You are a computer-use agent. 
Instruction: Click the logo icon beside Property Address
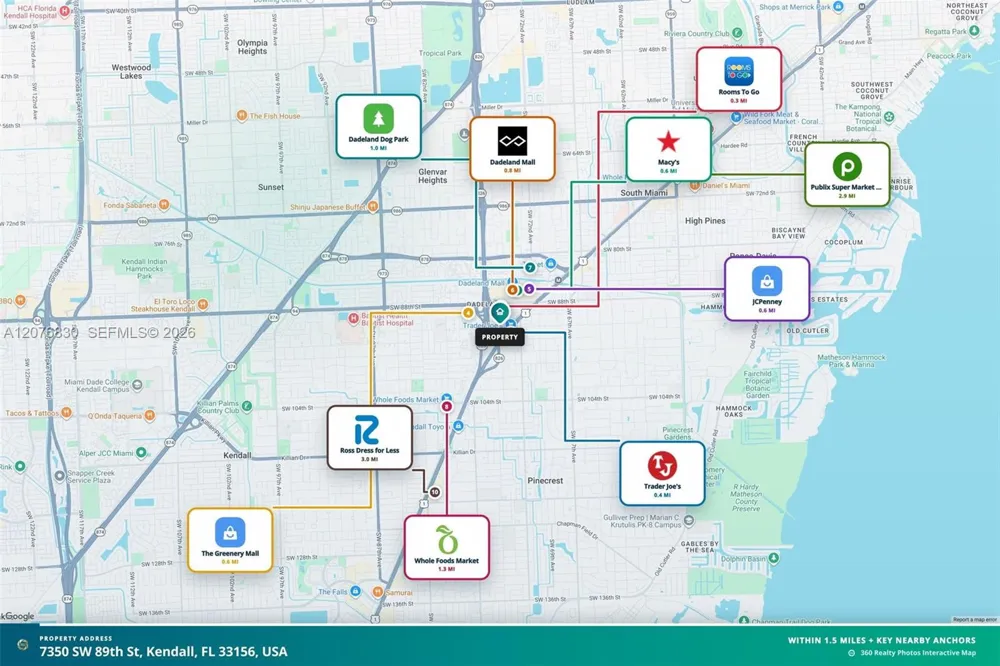pos(23,645)
